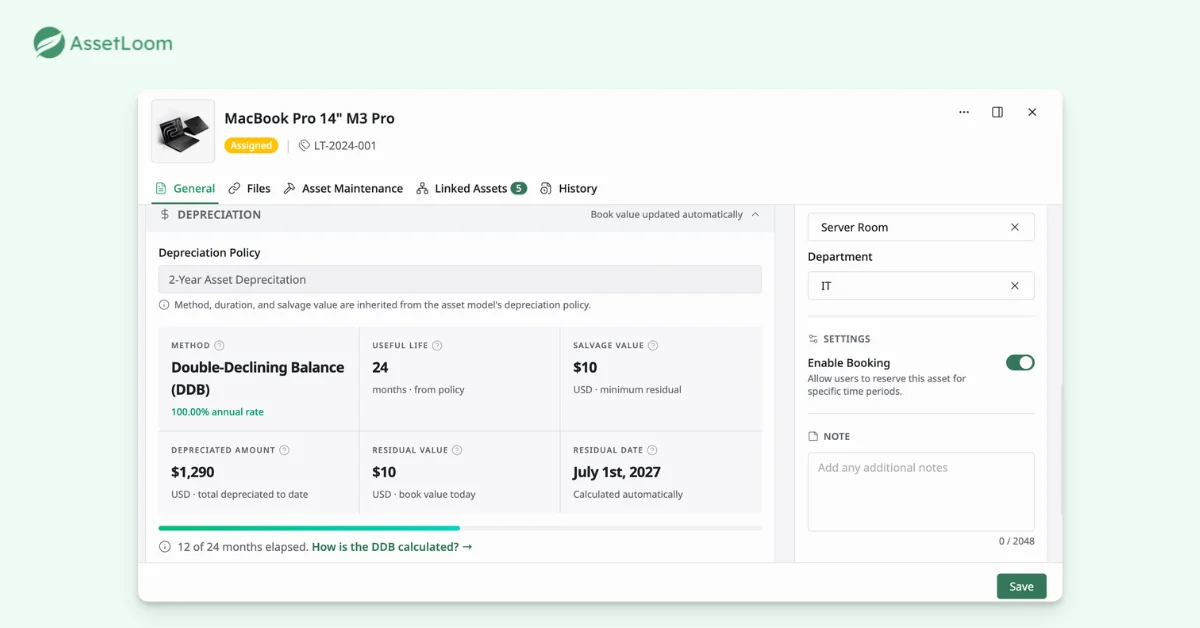1200x628 pixels.
Task: Click the useful life value '24'
Action: 380,368
